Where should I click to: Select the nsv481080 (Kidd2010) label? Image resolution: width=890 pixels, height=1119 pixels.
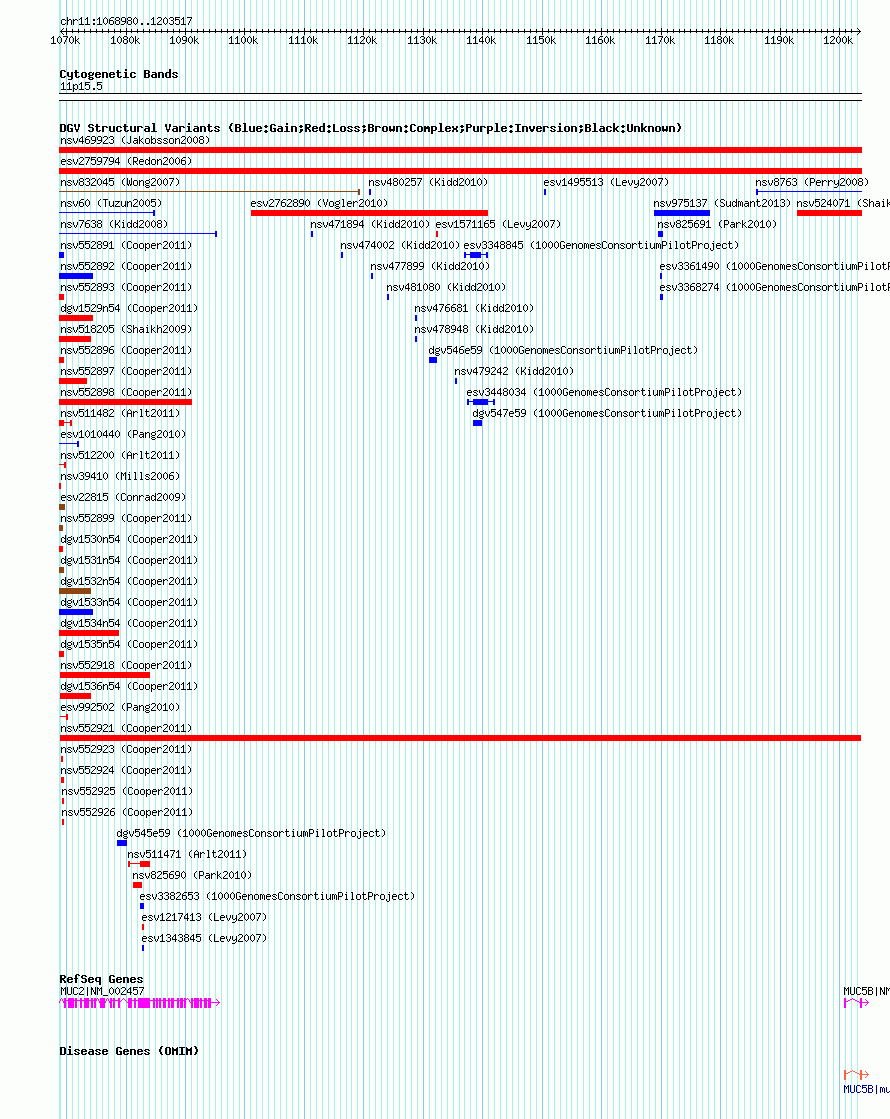[x=446, y=288]
